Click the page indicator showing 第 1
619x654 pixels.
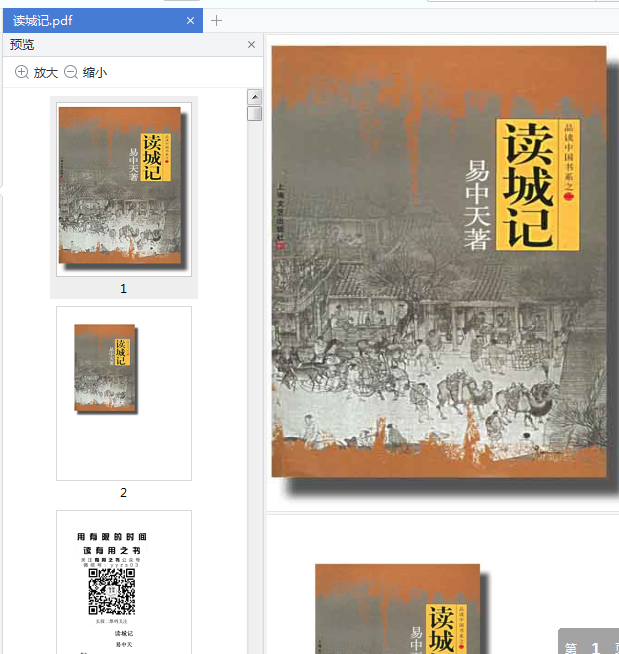point(588,641)
